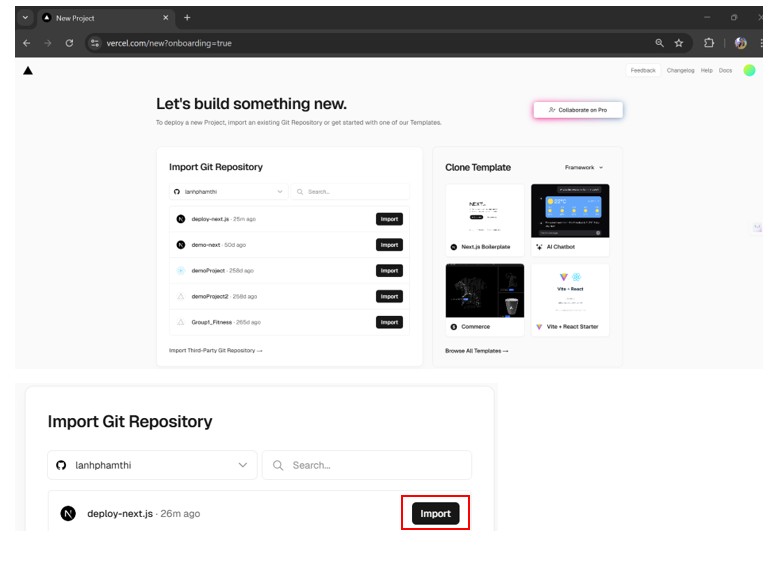Select the AI Chatbot template thumbnail
The image size is (772, 562).
pyautogui.click(x=570, y=211)
